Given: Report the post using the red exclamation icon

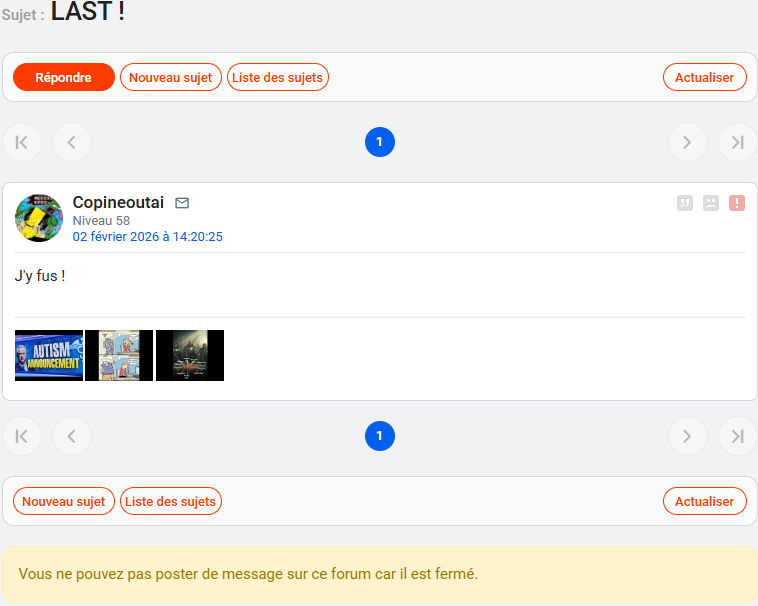Looking at the screenshot, I should [x=737, y=203].
